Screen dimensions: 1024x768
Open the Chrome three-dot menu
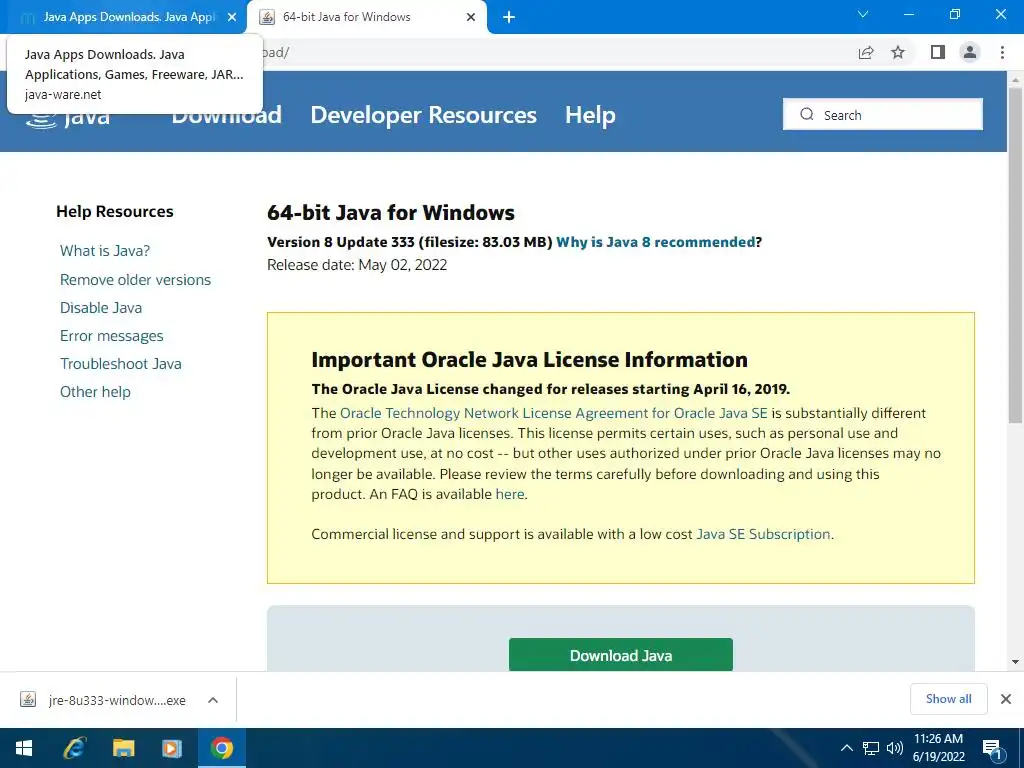point(1002,52)
